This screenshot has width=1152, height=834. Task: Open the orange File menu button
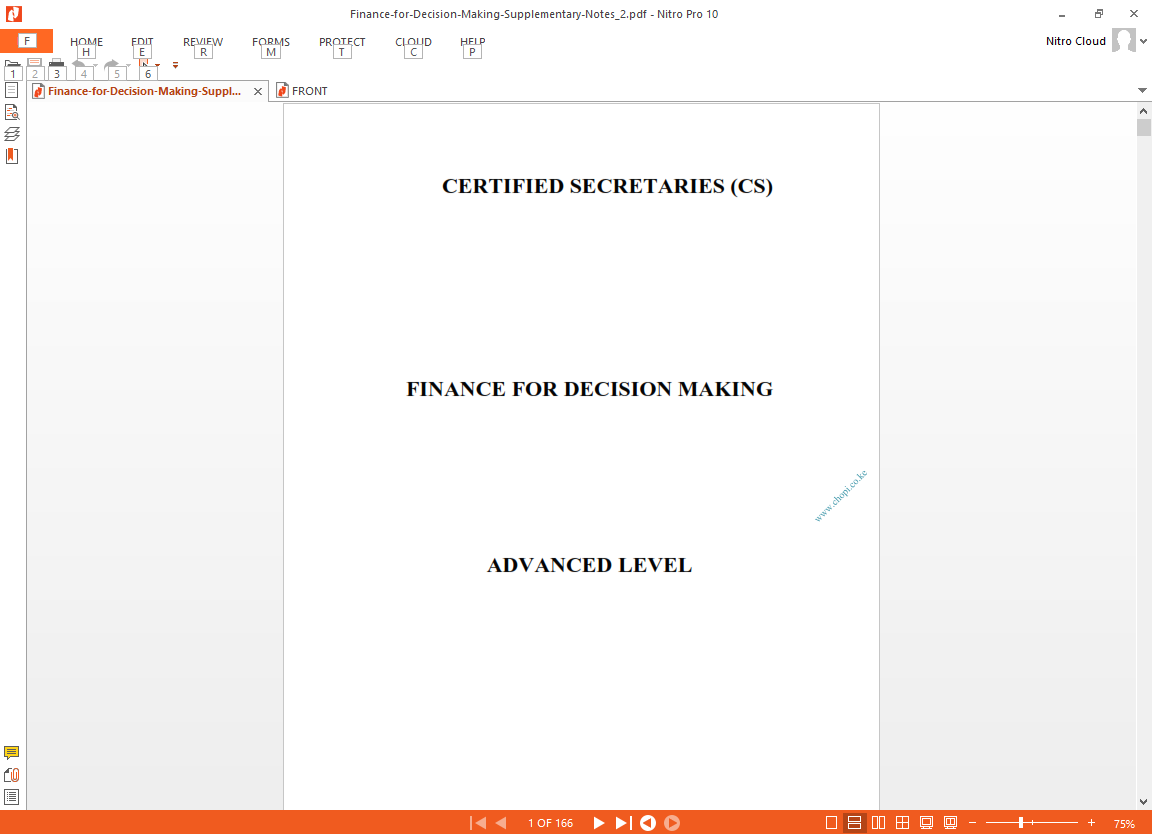(26, 41)
